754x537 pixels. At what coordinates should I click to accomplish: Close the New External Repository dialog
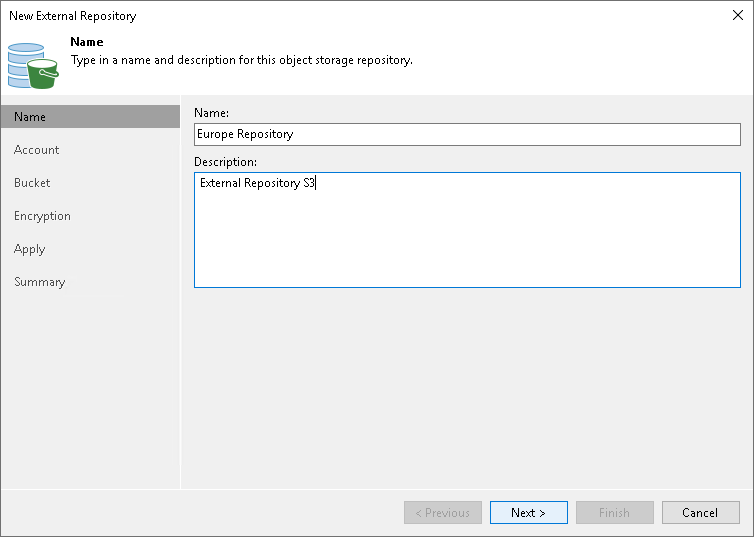pyautogui.click(x=737, y=16)
